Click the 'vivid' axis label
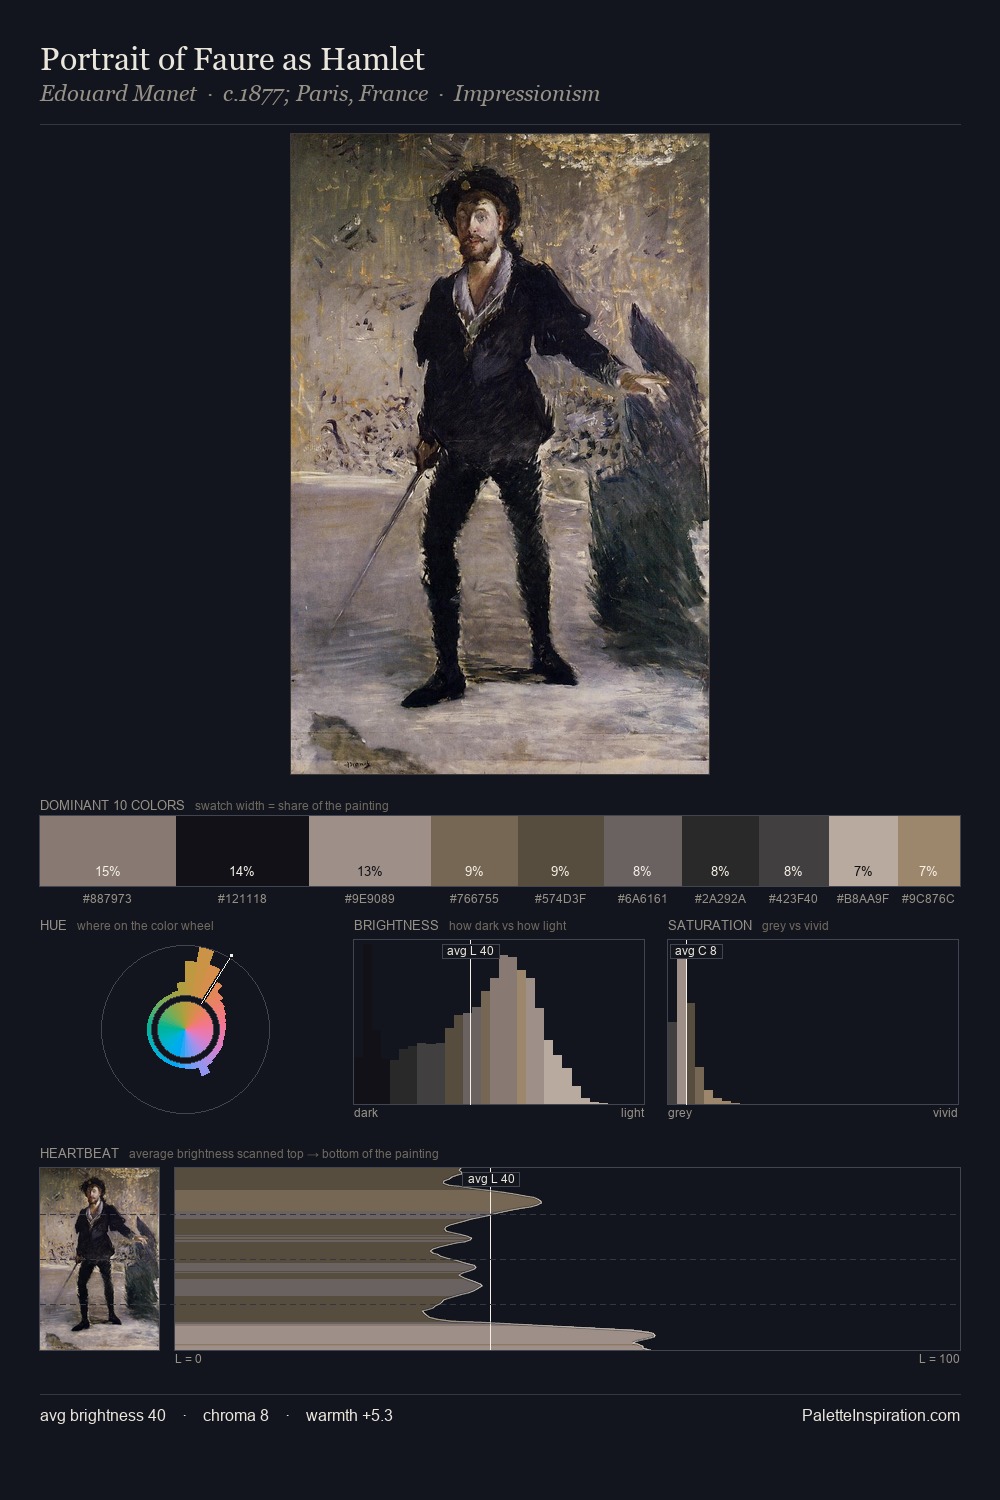The height and width of the screenshot is (1500, 1000). click(945, 1113)
